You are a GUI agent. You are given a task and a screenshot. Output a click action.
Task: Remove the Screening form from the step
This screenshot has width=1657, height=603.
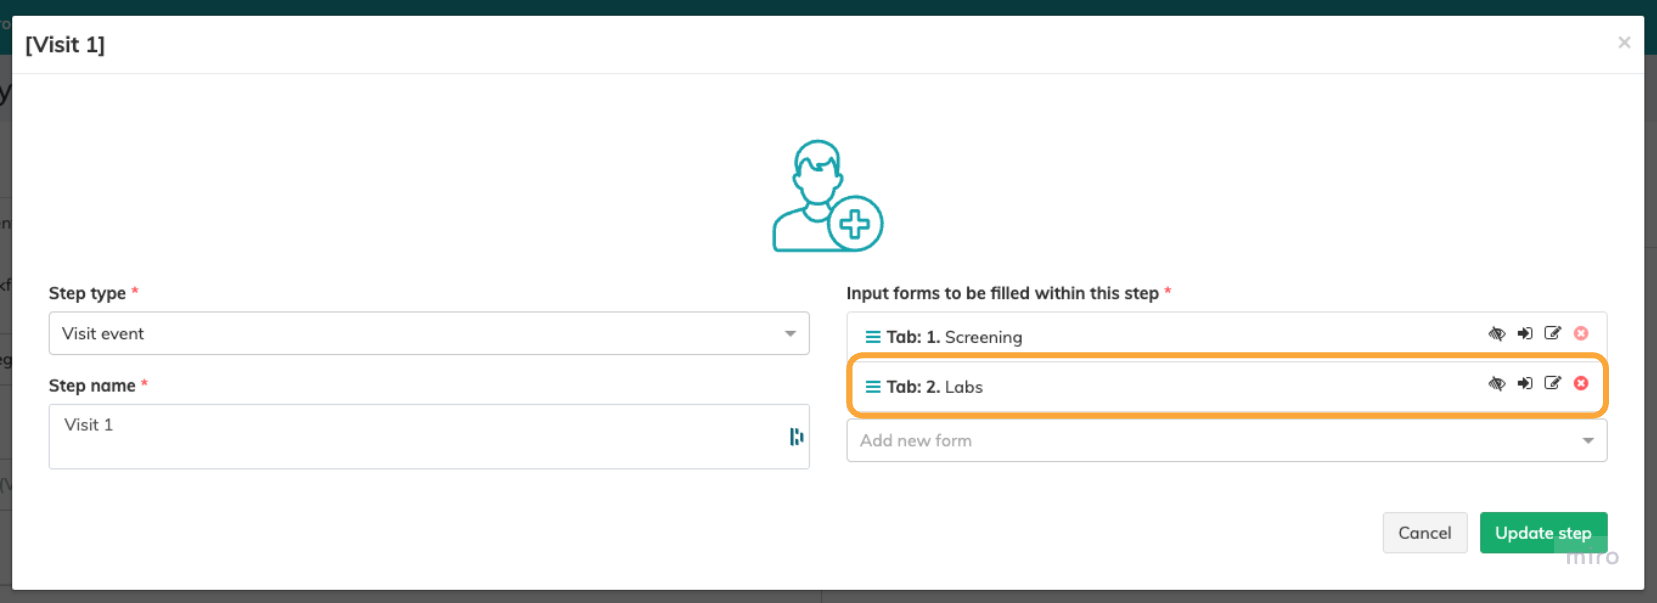pos(1581,334)
